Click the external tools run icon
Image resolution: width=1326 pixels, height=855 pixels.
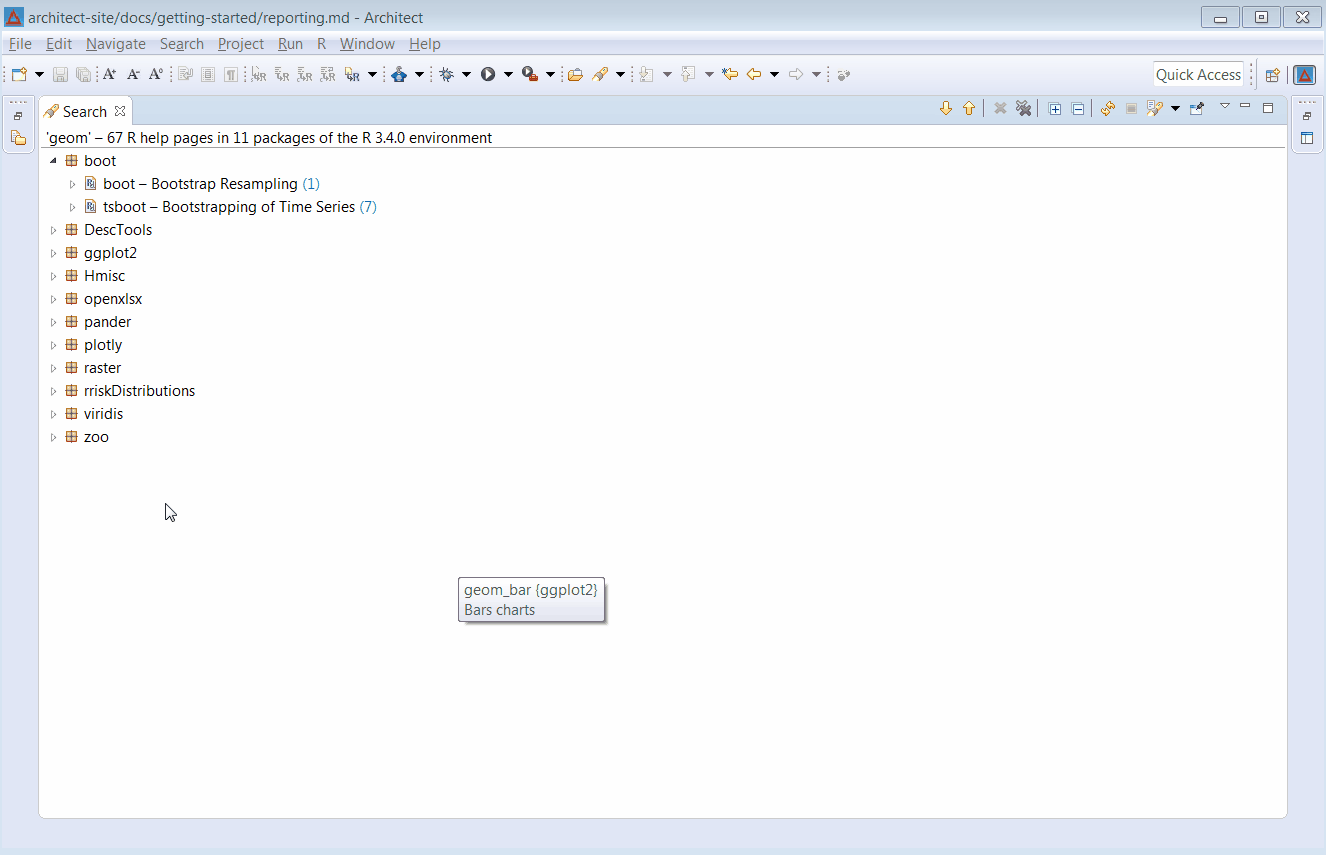[530, 74]
